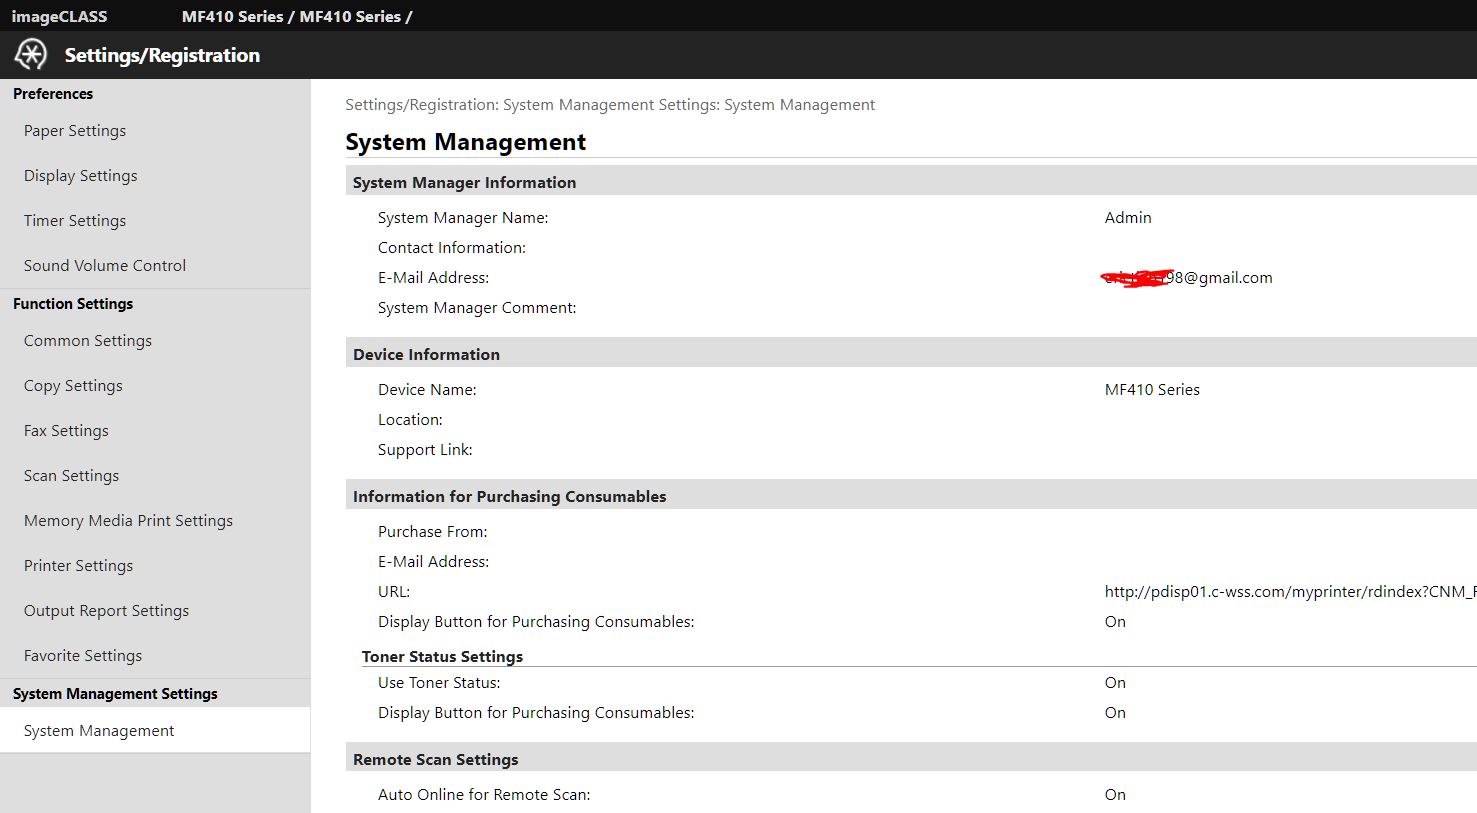Click the Purchase From label
This screenshot has height=813, width=1477.
433,532
